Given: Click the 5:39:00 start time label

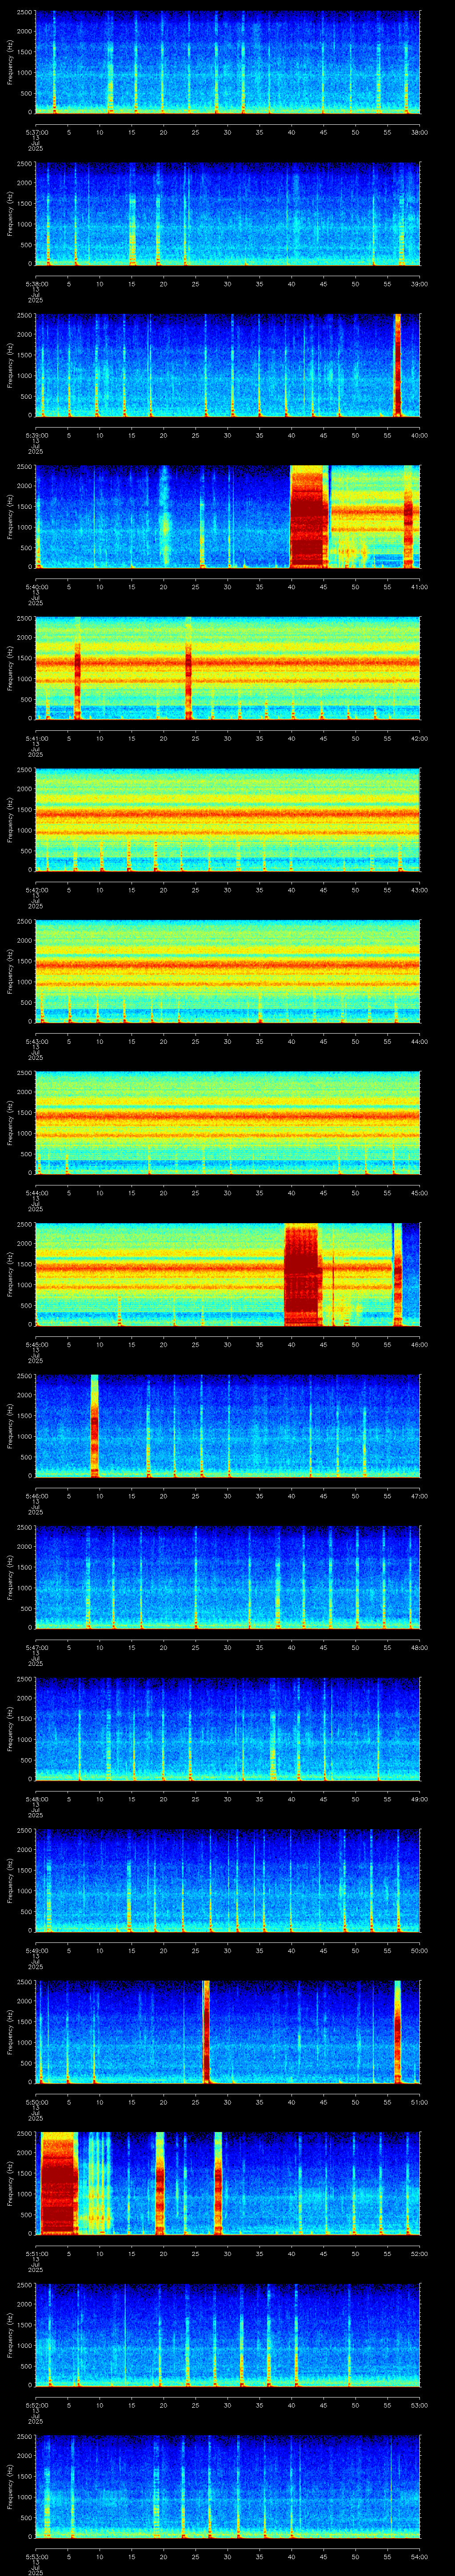Looking at the screenshot, I should coord(36,435).
